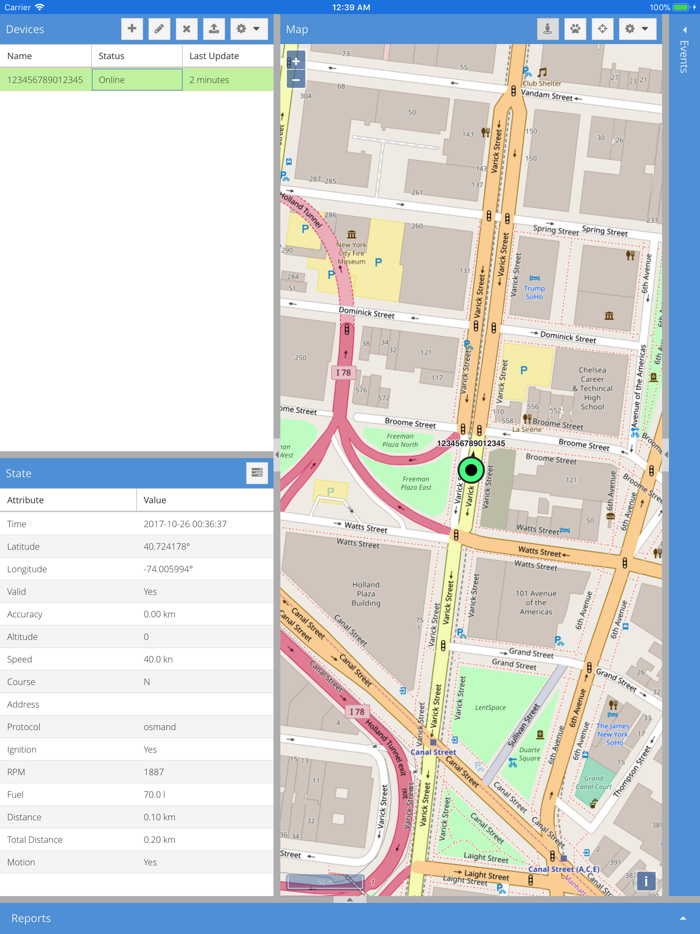Click the Club Shelter music note icon
700x934 pixels.
[x=542, y=73]
